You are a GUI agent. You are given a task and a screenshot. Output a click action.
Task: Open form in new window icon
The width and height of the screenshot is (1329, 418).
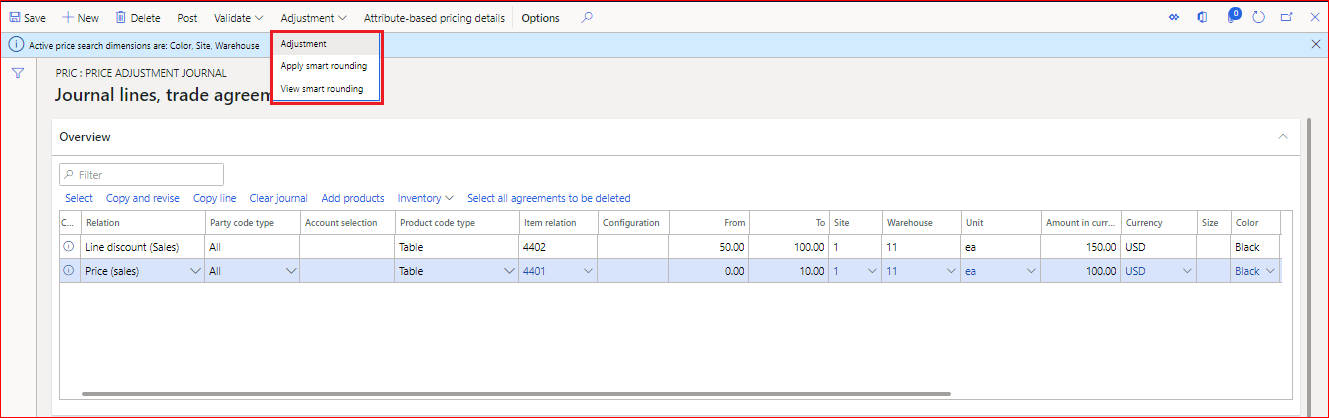point(1286,18)
